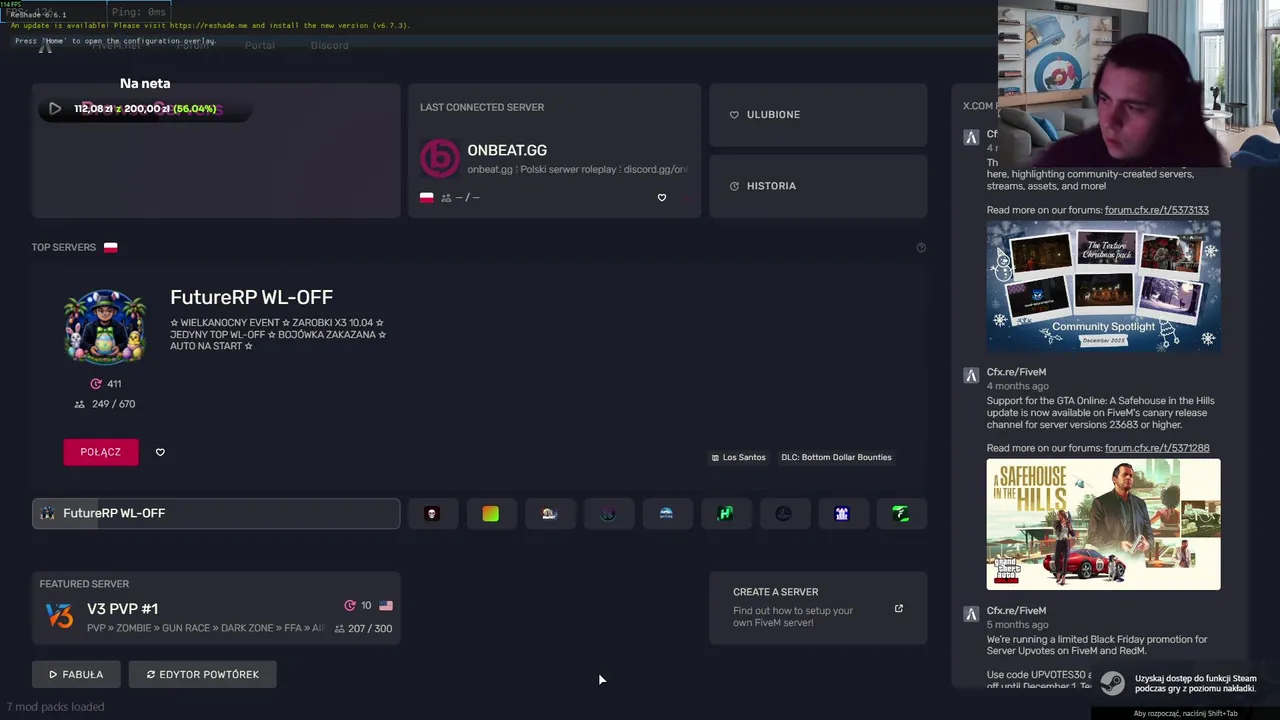The height and width of the screenshot is (720, 1280).
Task: Open the Safehouse in the Hills image
Action: [1104, 524]
